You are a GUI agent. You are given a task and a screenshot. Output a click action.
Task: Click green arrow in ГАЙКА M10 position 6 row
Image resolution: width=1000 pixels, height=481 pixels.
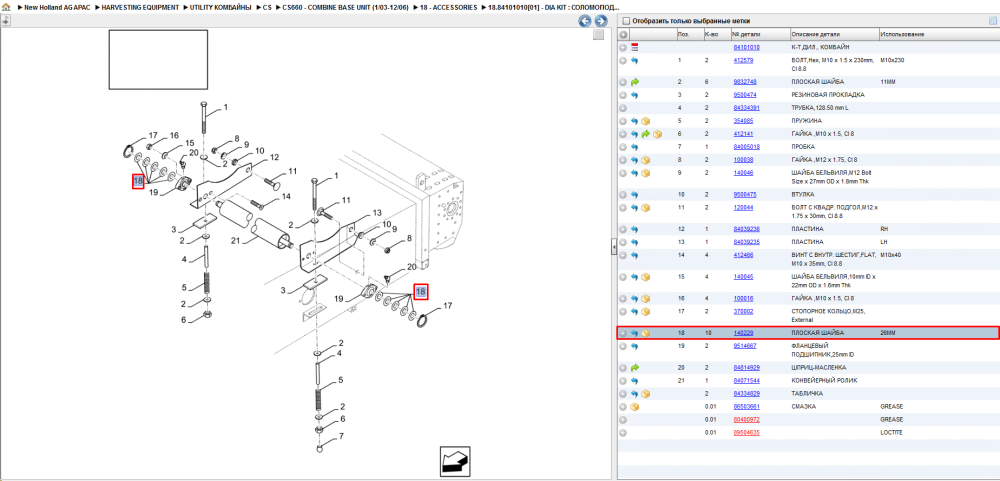click(x=645, y=134)
